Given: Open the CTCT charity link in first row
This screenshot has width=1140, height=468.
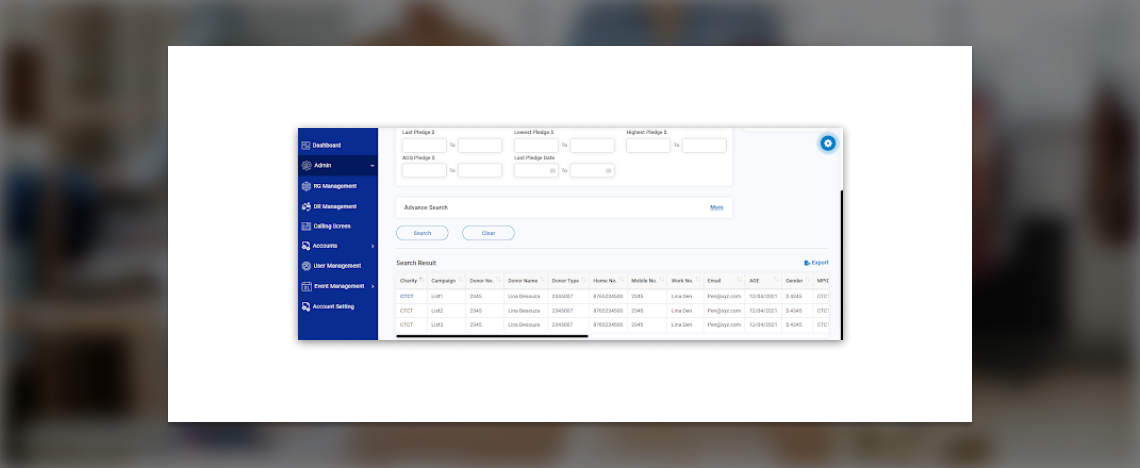Looking at the screenshot, I should point(407,296).
